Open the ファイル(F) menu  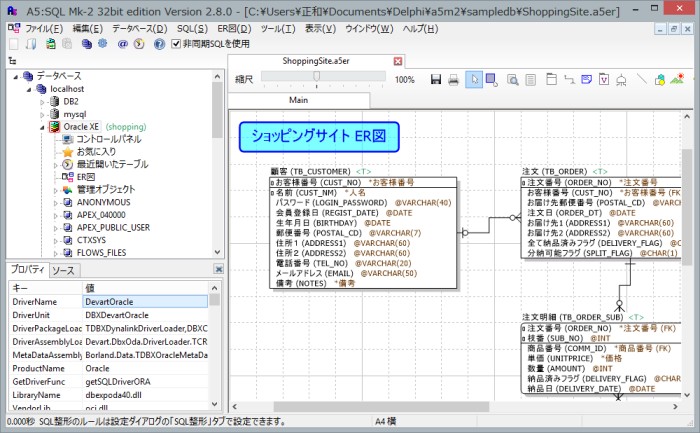[43, 29]
